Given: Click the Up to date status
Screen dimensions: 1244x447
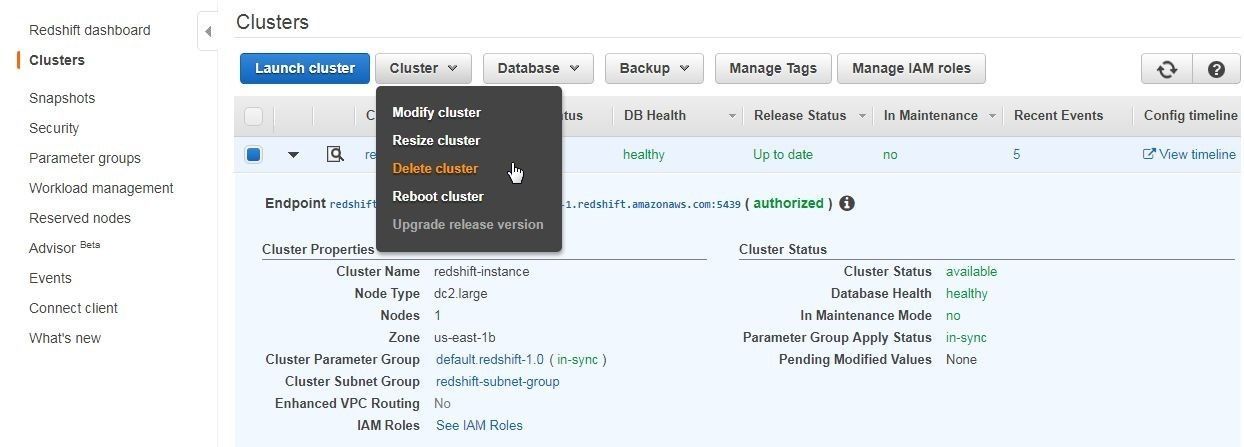Looking at the screenshot, I should 783,154.
